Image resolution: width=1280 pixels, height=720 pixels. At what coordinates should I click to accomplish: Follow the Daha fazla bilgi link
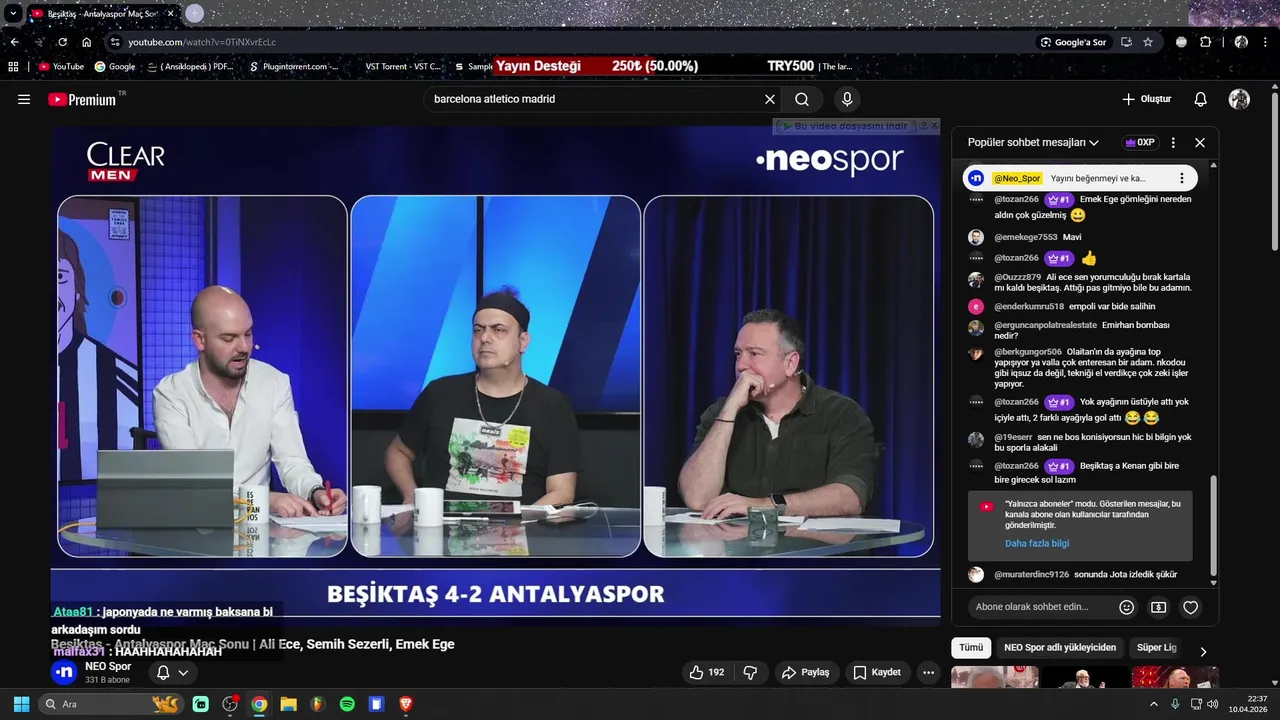click(1037, 543)
